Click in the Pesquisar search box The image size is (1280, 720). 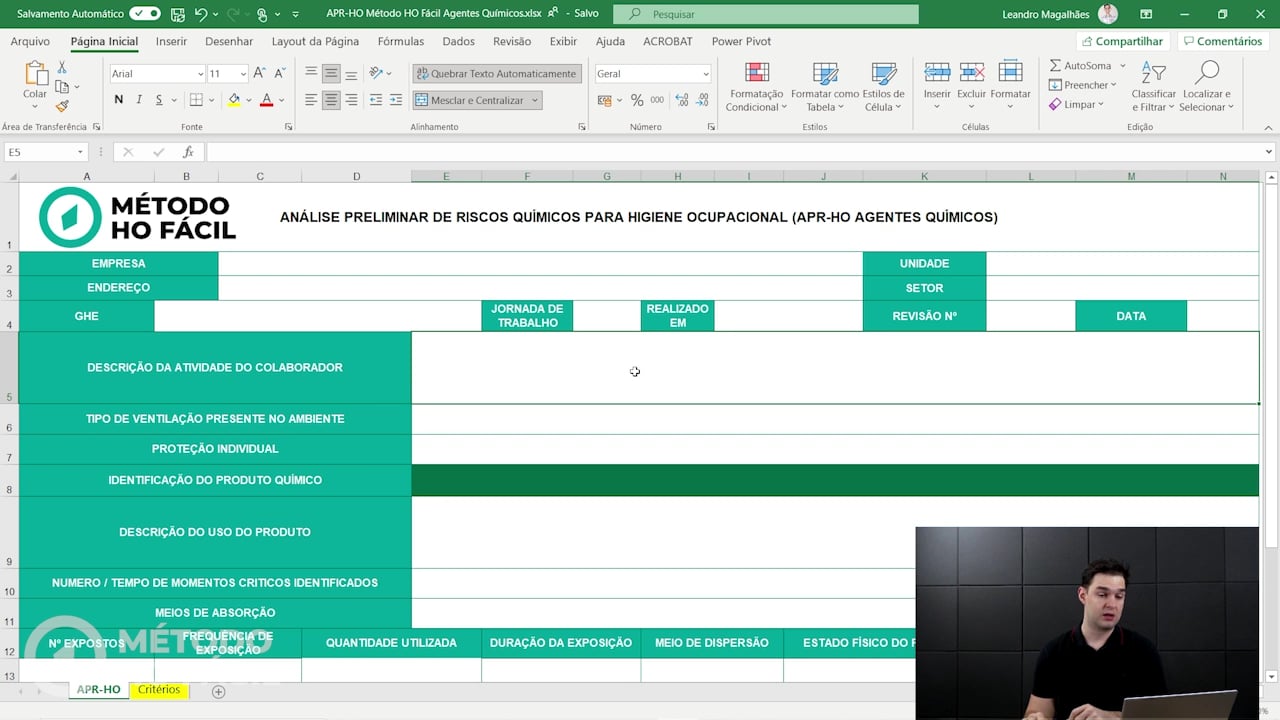(765, 14)
